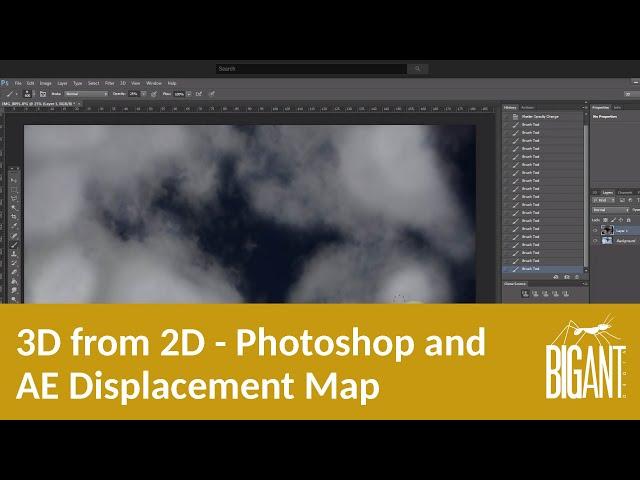Filter layers by pixel layer icon
This screenshot has width=640, height=480.
(x=622, y=200)
